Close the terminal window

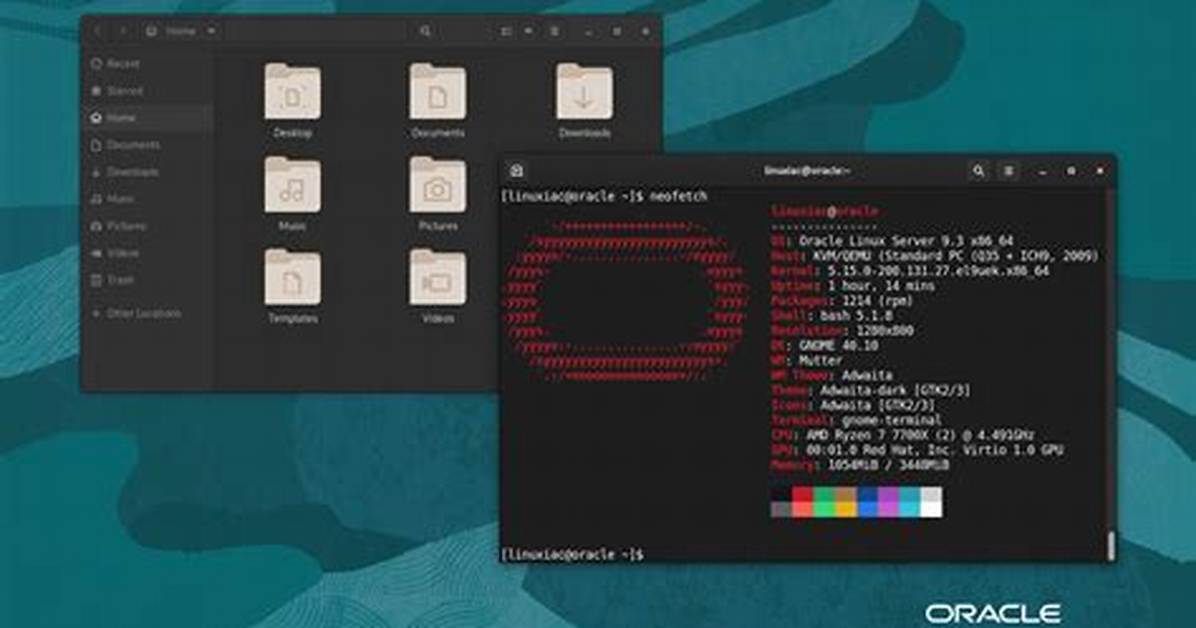(1099, 171)
